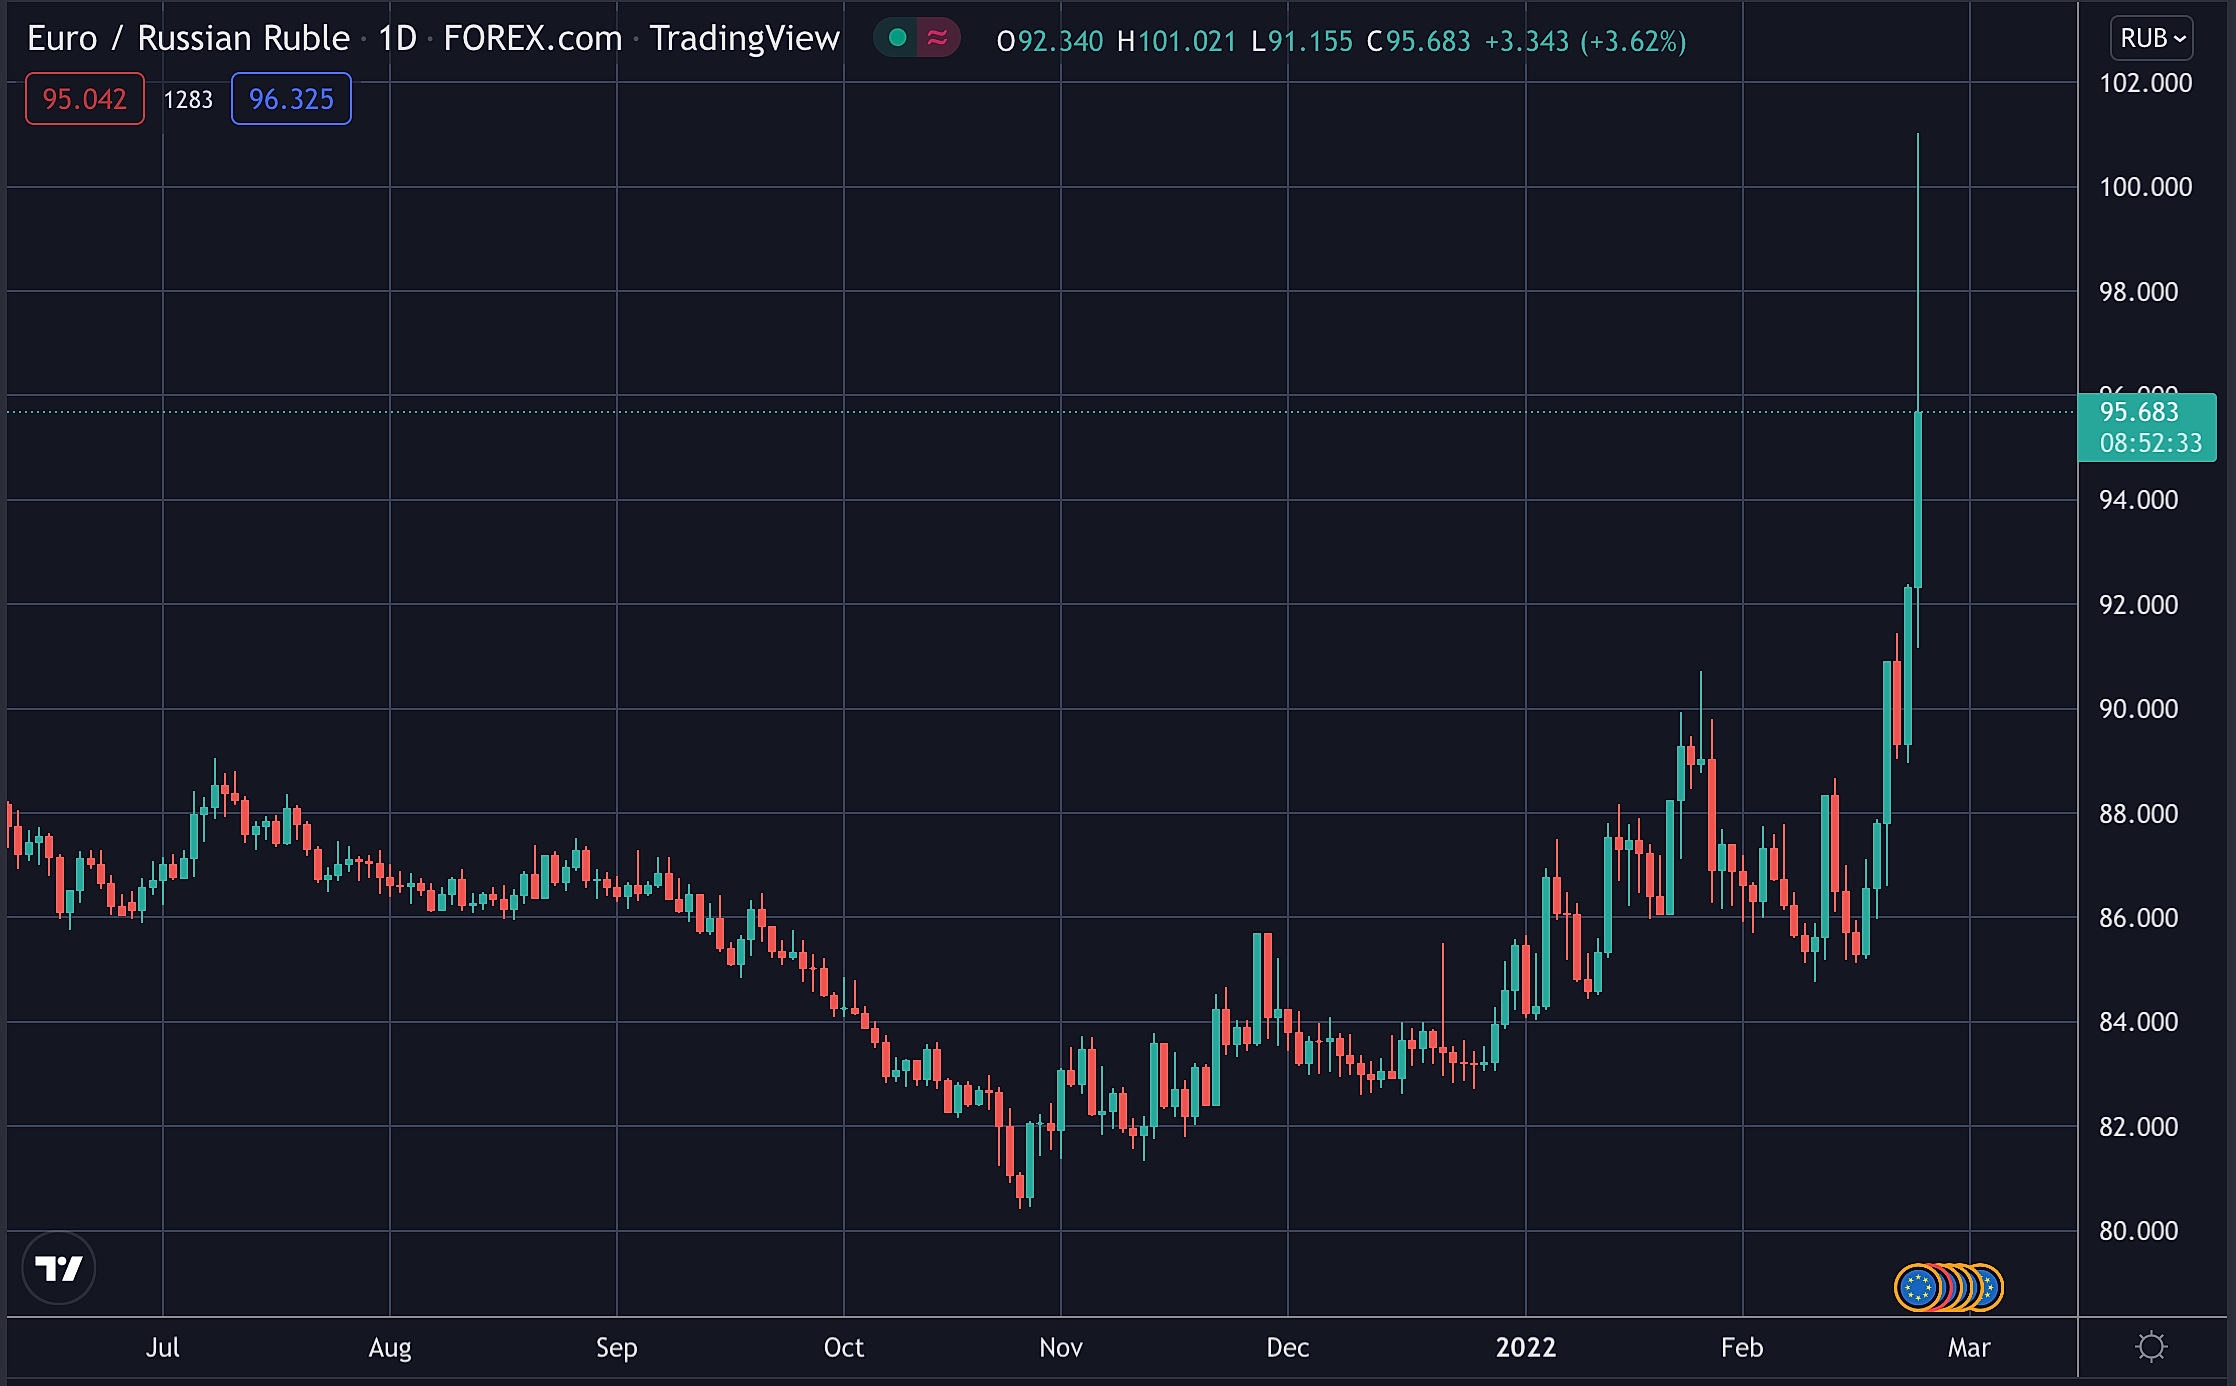Click the green market status dot
This screenshot has height=1386, width=2236.
point(897,38)
